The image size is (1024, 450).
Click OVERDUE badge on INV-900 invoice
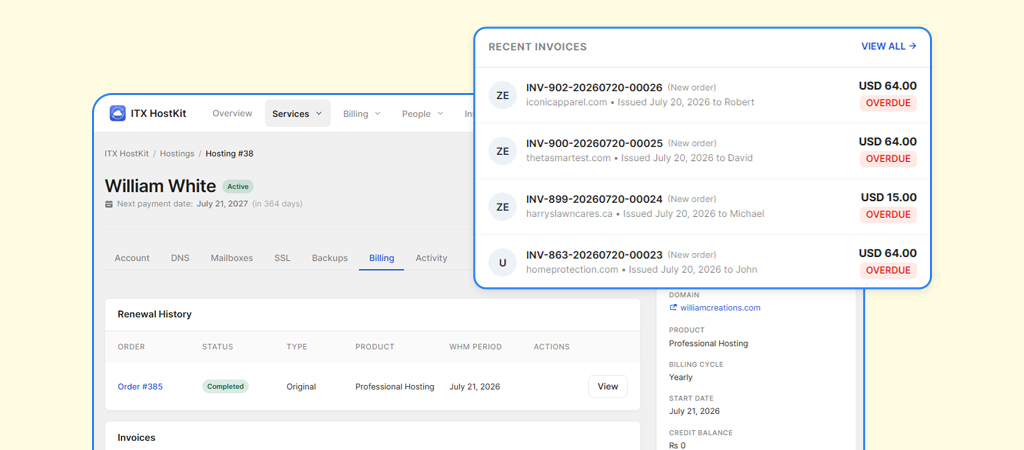(888, 159)
